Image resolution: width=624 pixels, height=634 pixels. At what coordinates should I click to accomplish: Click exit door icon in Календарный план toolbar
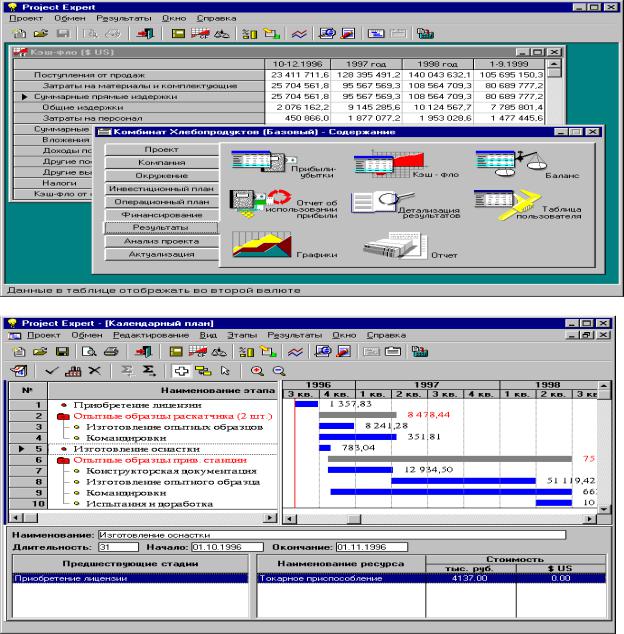point(143,351)
